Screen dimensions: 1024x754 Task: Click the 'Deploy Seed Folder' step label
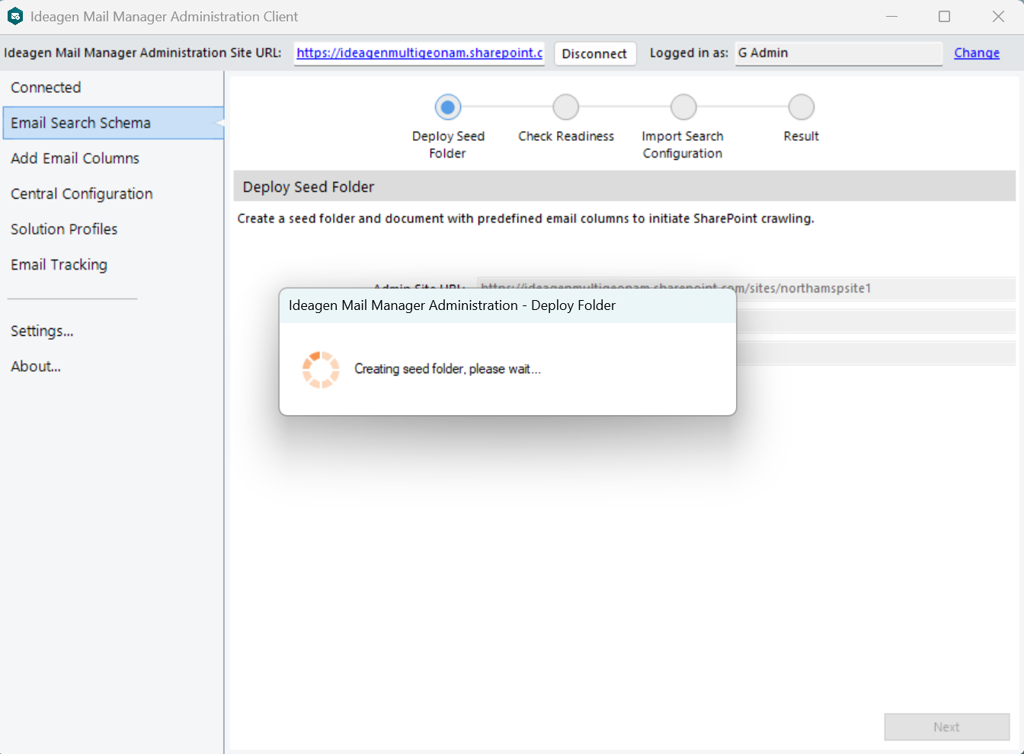[448, 144]
